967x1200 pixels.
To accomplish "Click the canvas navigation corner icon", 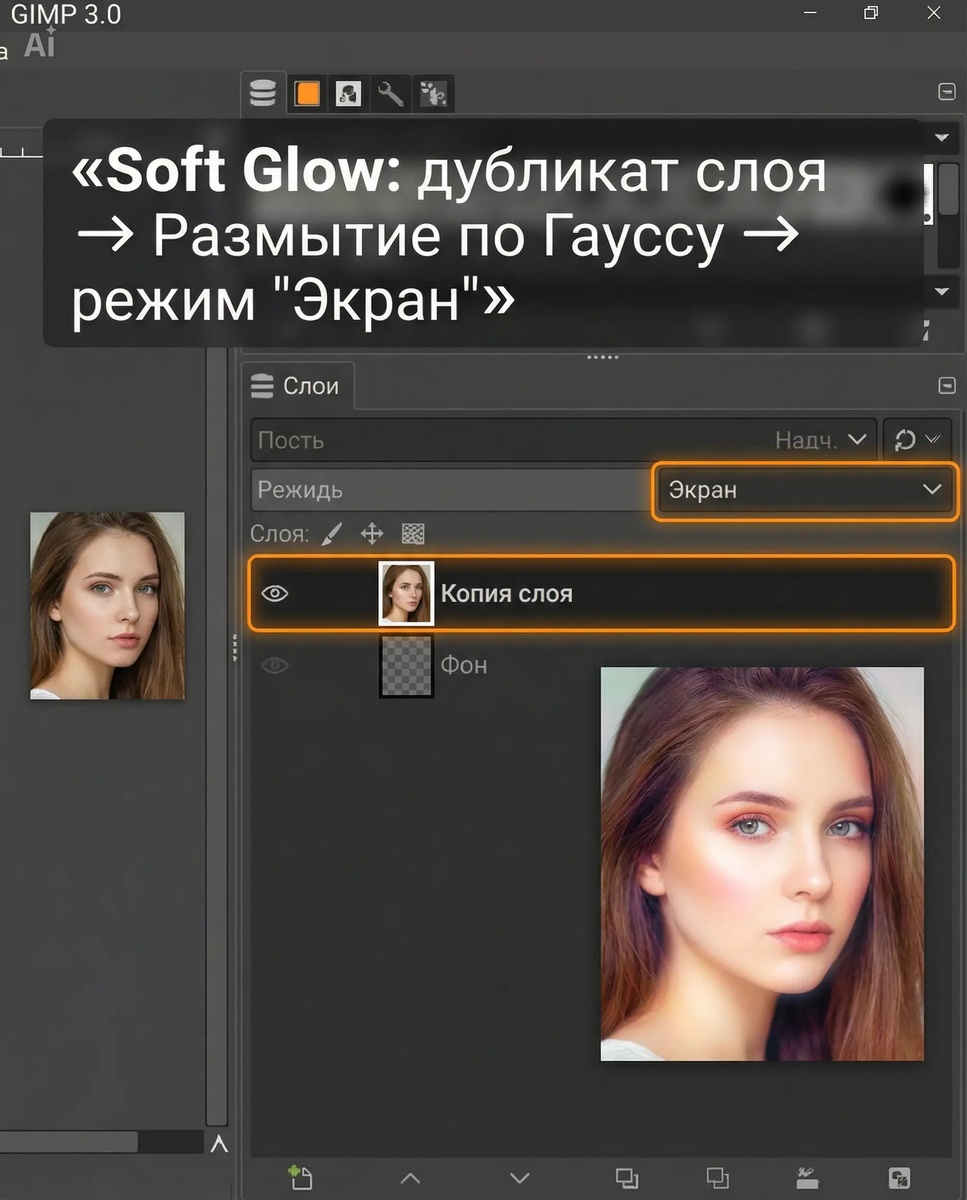I will pyautogui.click(x=219, y=1143).
